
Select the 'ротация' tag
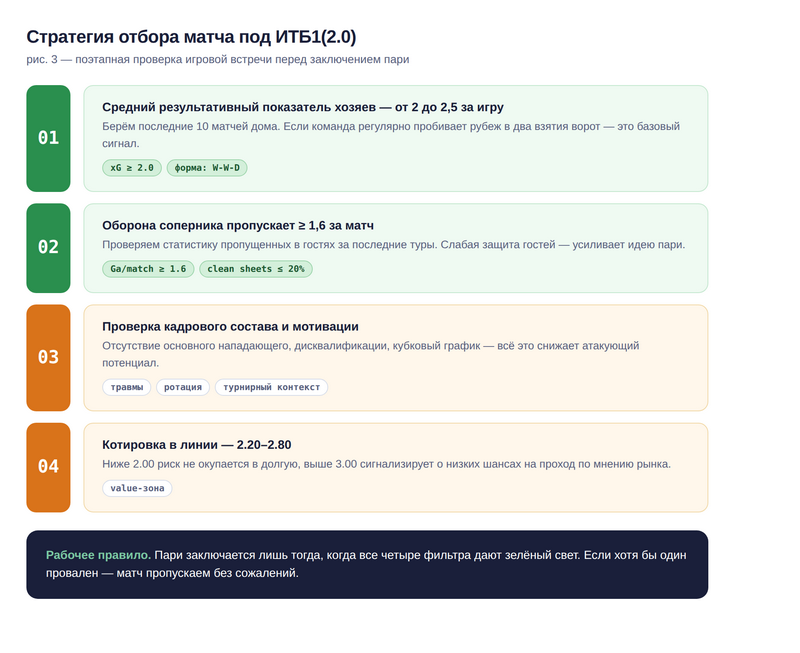click(x=183, y=387)
